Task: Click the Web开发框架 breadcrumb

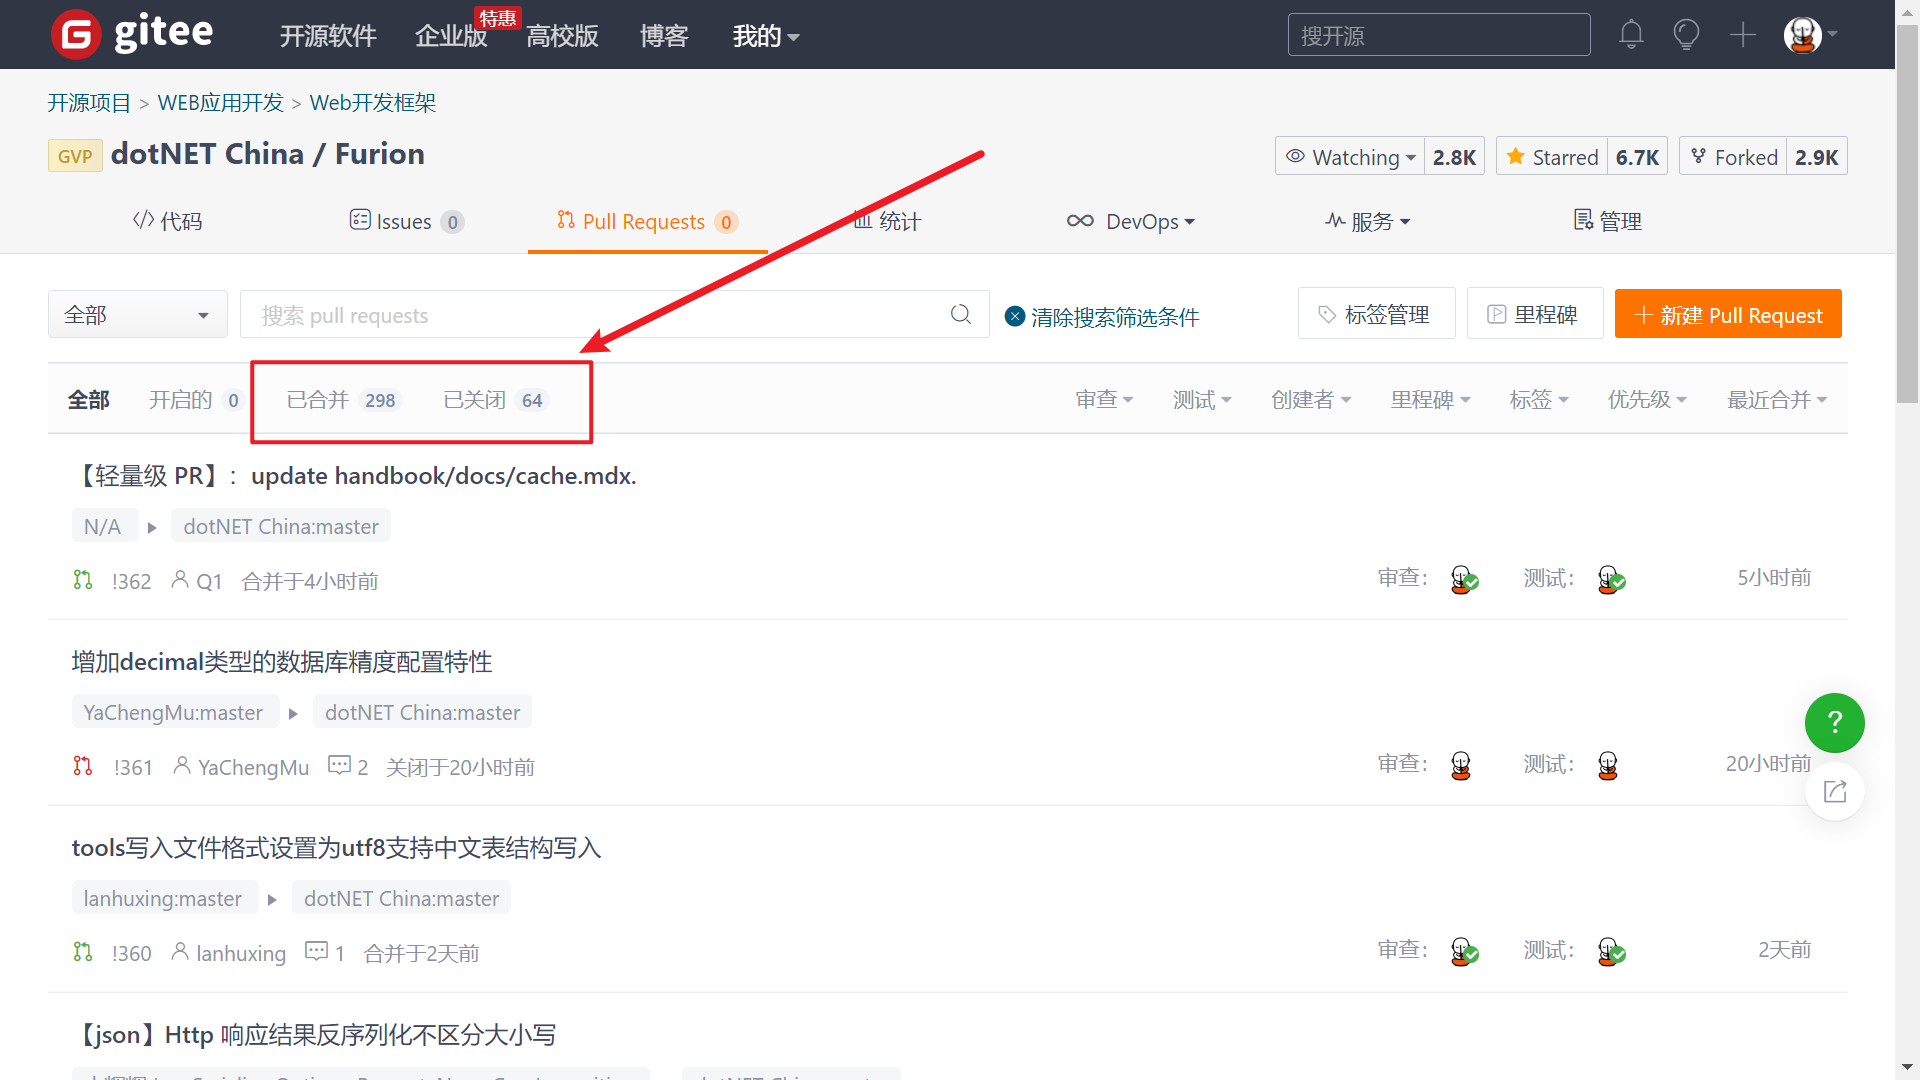Action: point(373,103)
